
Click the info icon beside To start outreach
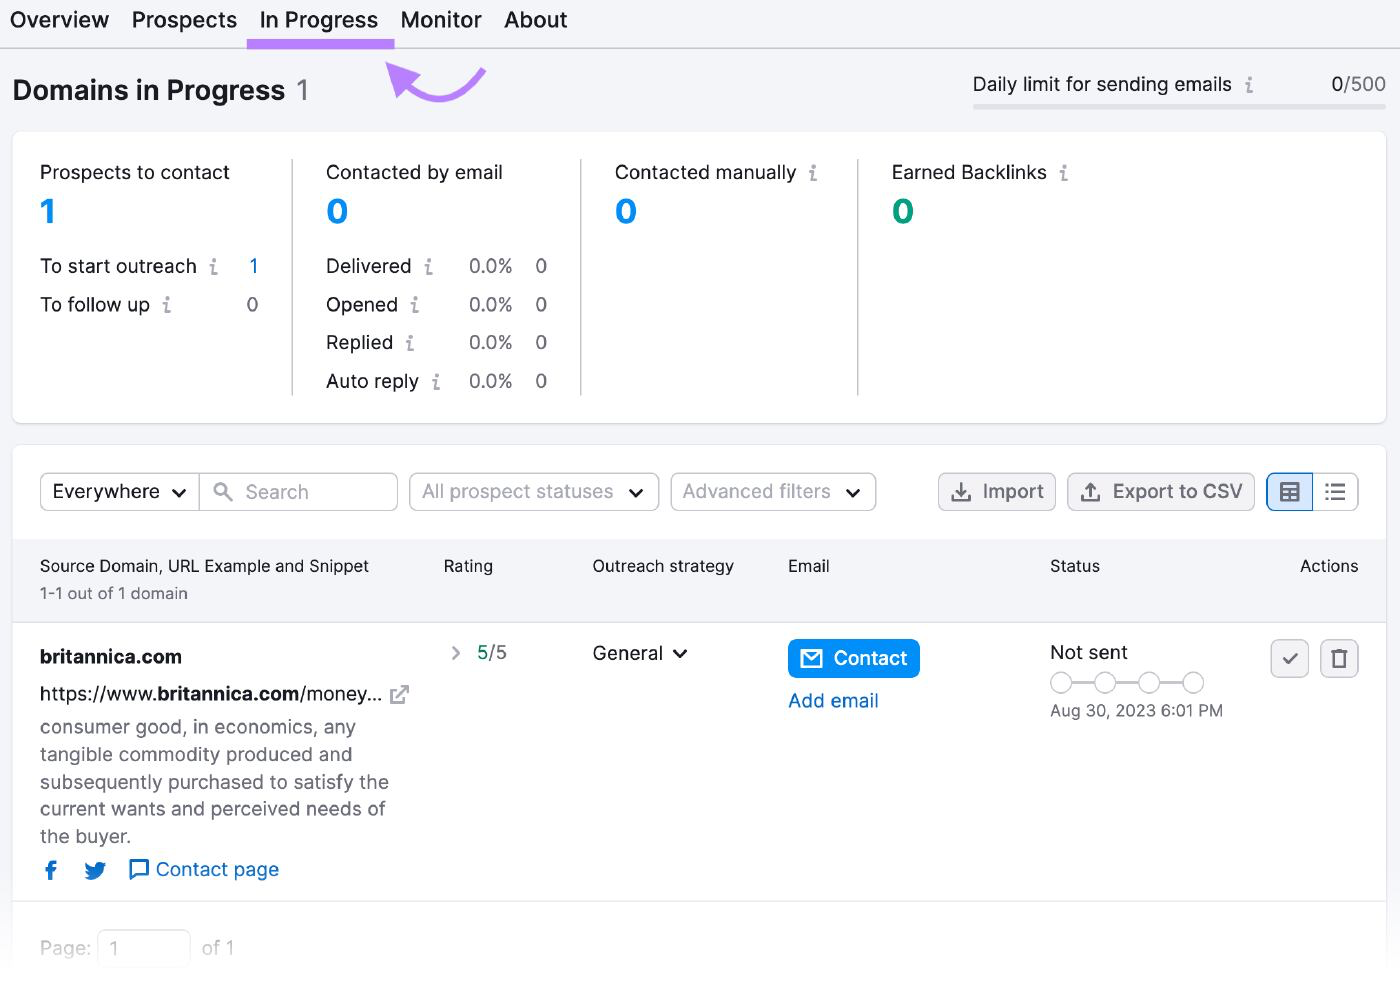pos(213,267)
